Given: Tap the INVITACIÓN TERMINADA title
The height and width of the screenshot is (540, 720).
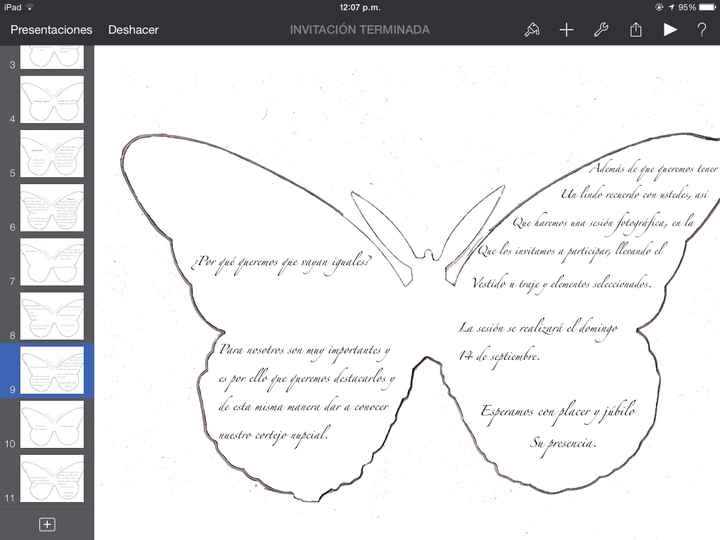Looking at the screenshot, I should pos(359,30).
